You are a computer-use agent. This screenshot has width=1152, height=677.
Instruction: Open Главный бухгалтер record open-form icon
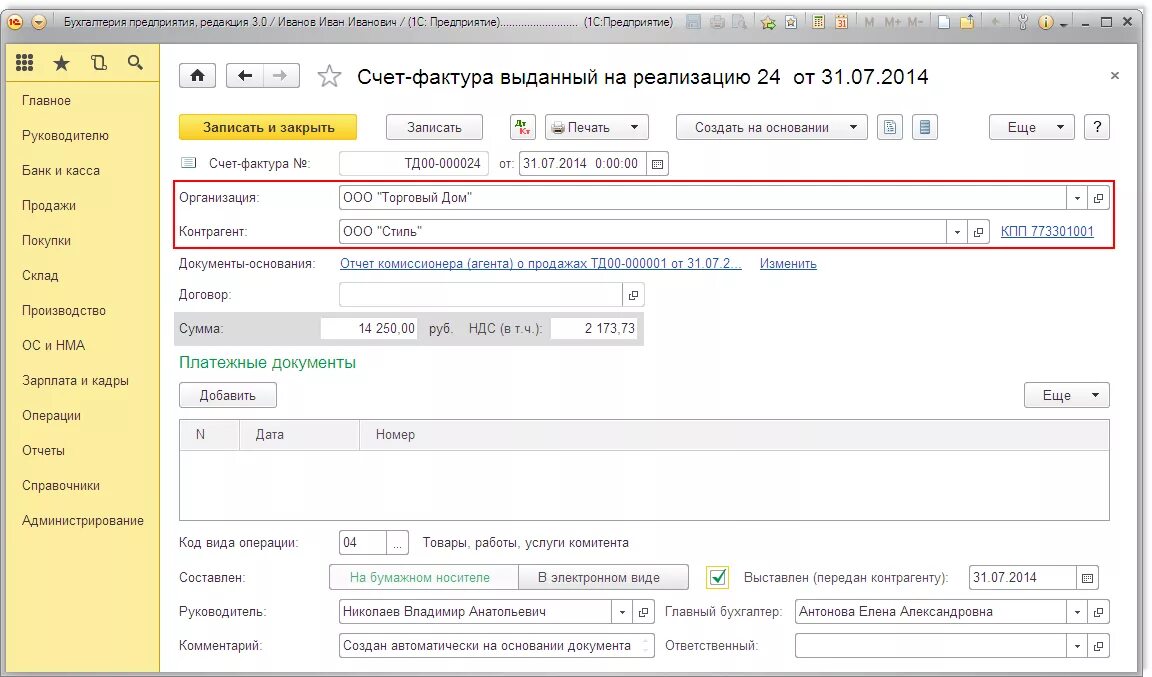pyautogui.click(x=1098, y=612)
